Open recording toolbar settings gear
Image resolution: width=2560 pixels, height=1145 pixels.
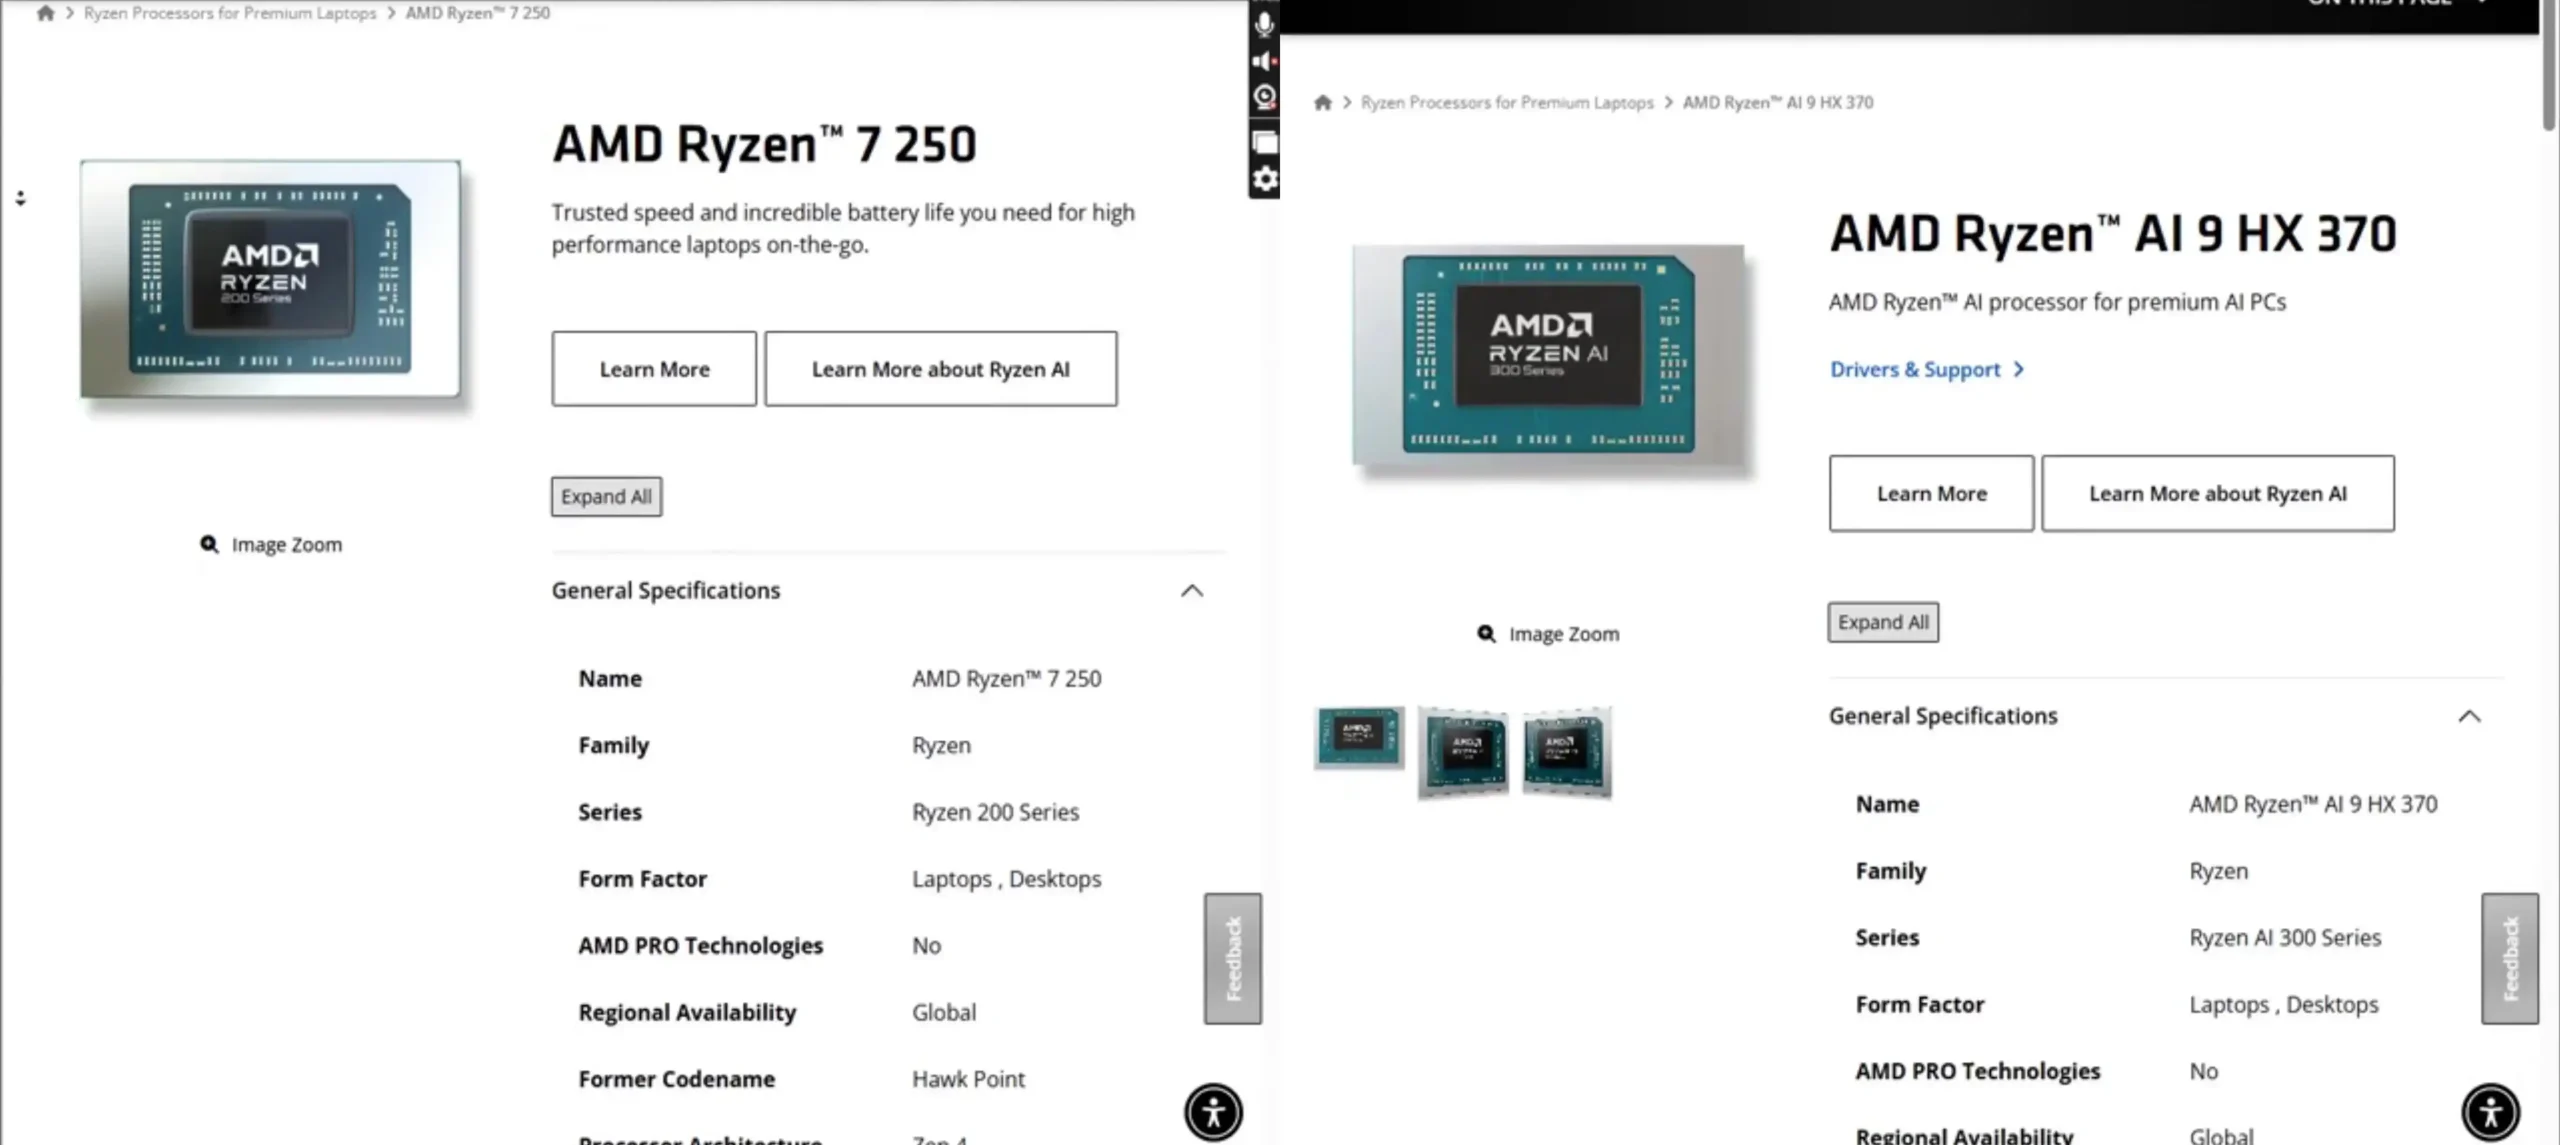(1264, 179)
